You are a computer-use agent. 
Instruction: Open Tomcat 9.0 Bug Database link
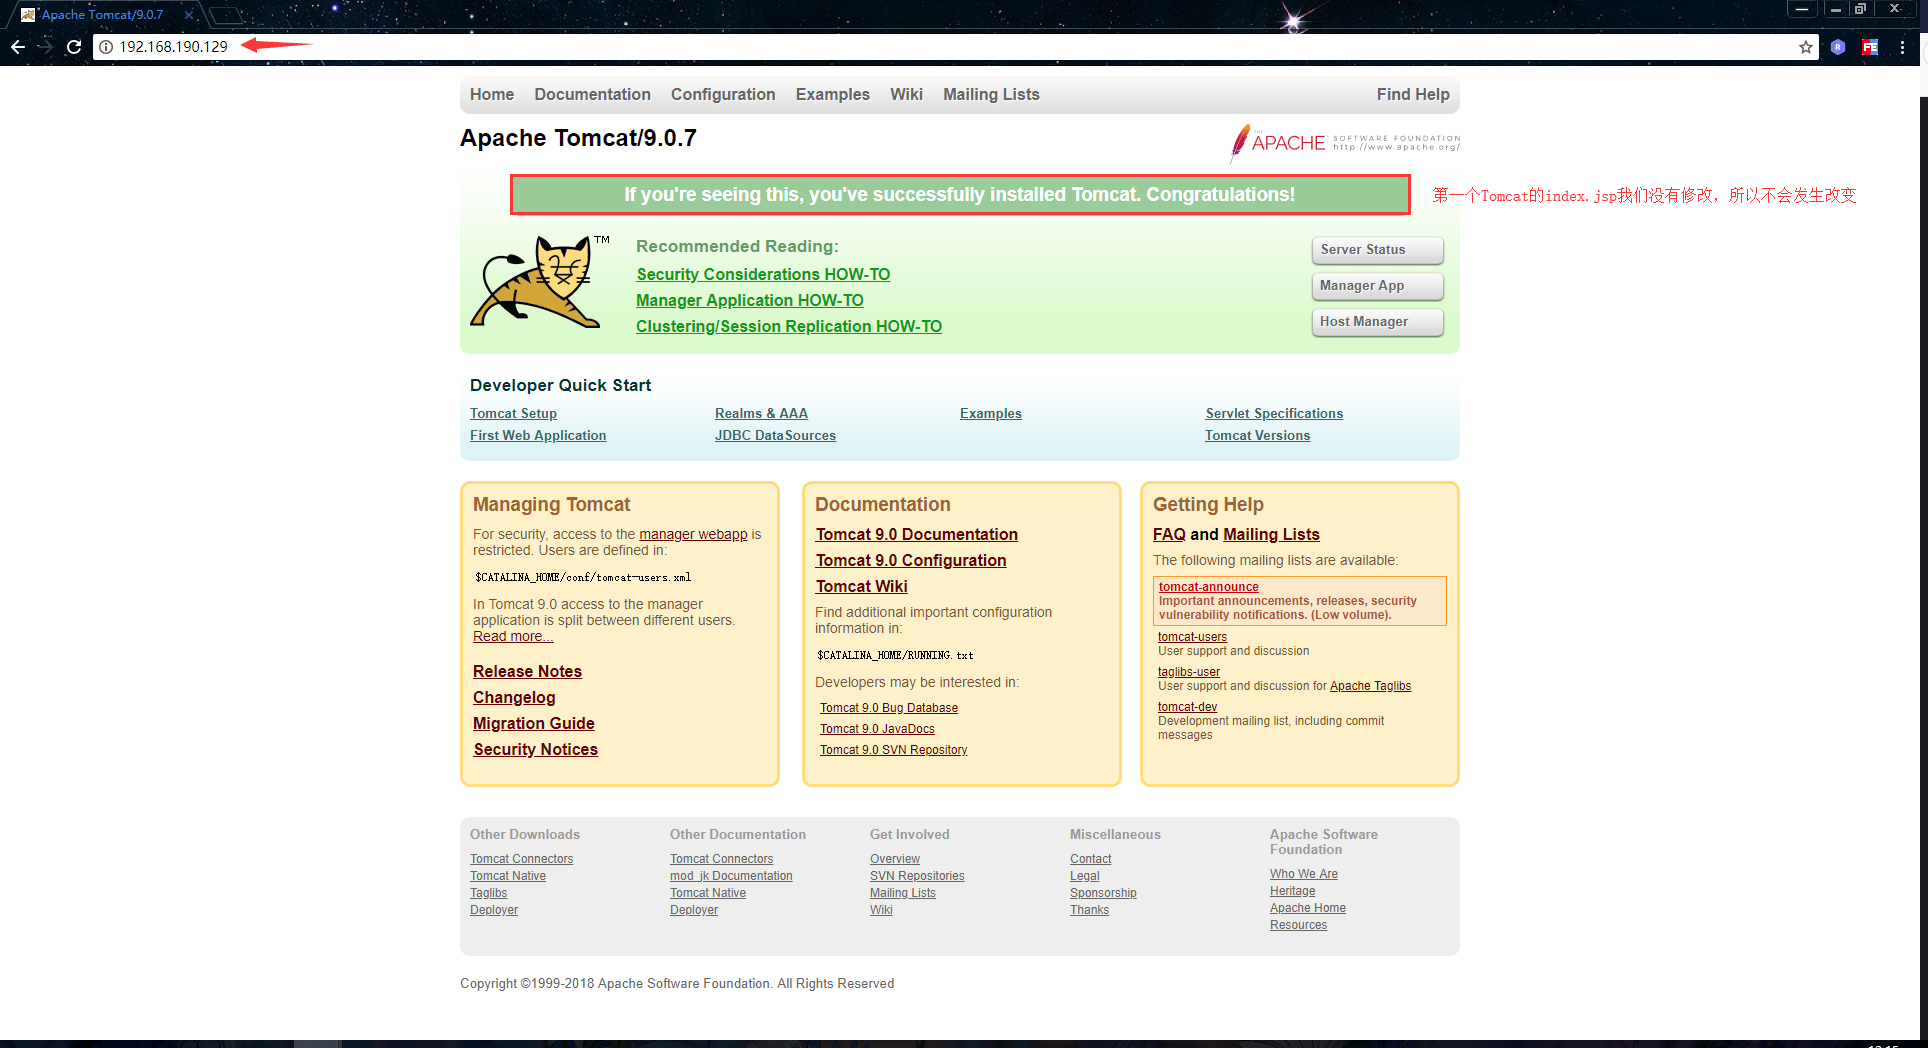coord(889,708)
